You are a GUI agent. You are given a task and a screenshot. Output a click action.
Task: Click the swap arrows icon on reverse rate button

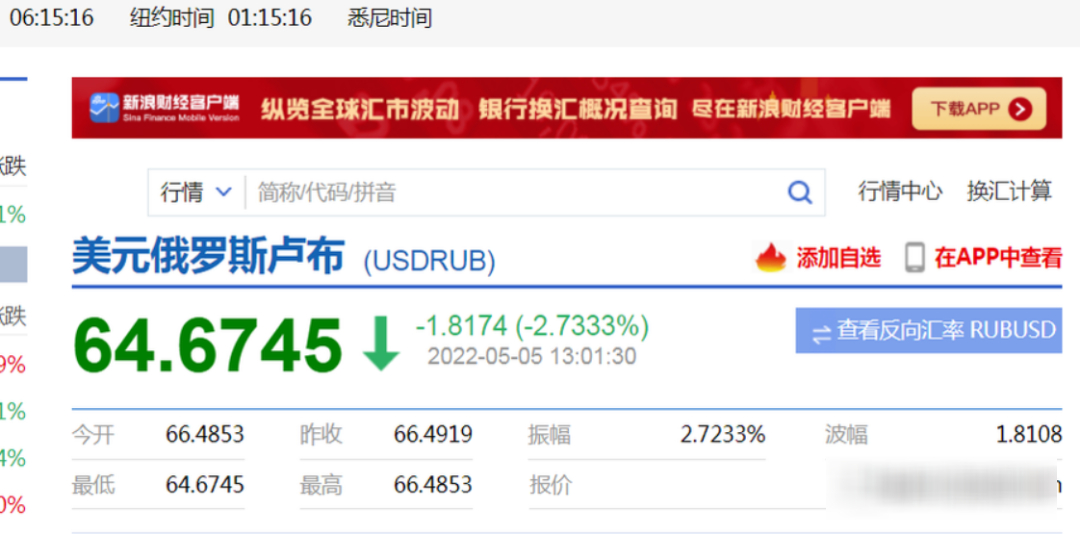pyautogui.click(x=821, y=333)
